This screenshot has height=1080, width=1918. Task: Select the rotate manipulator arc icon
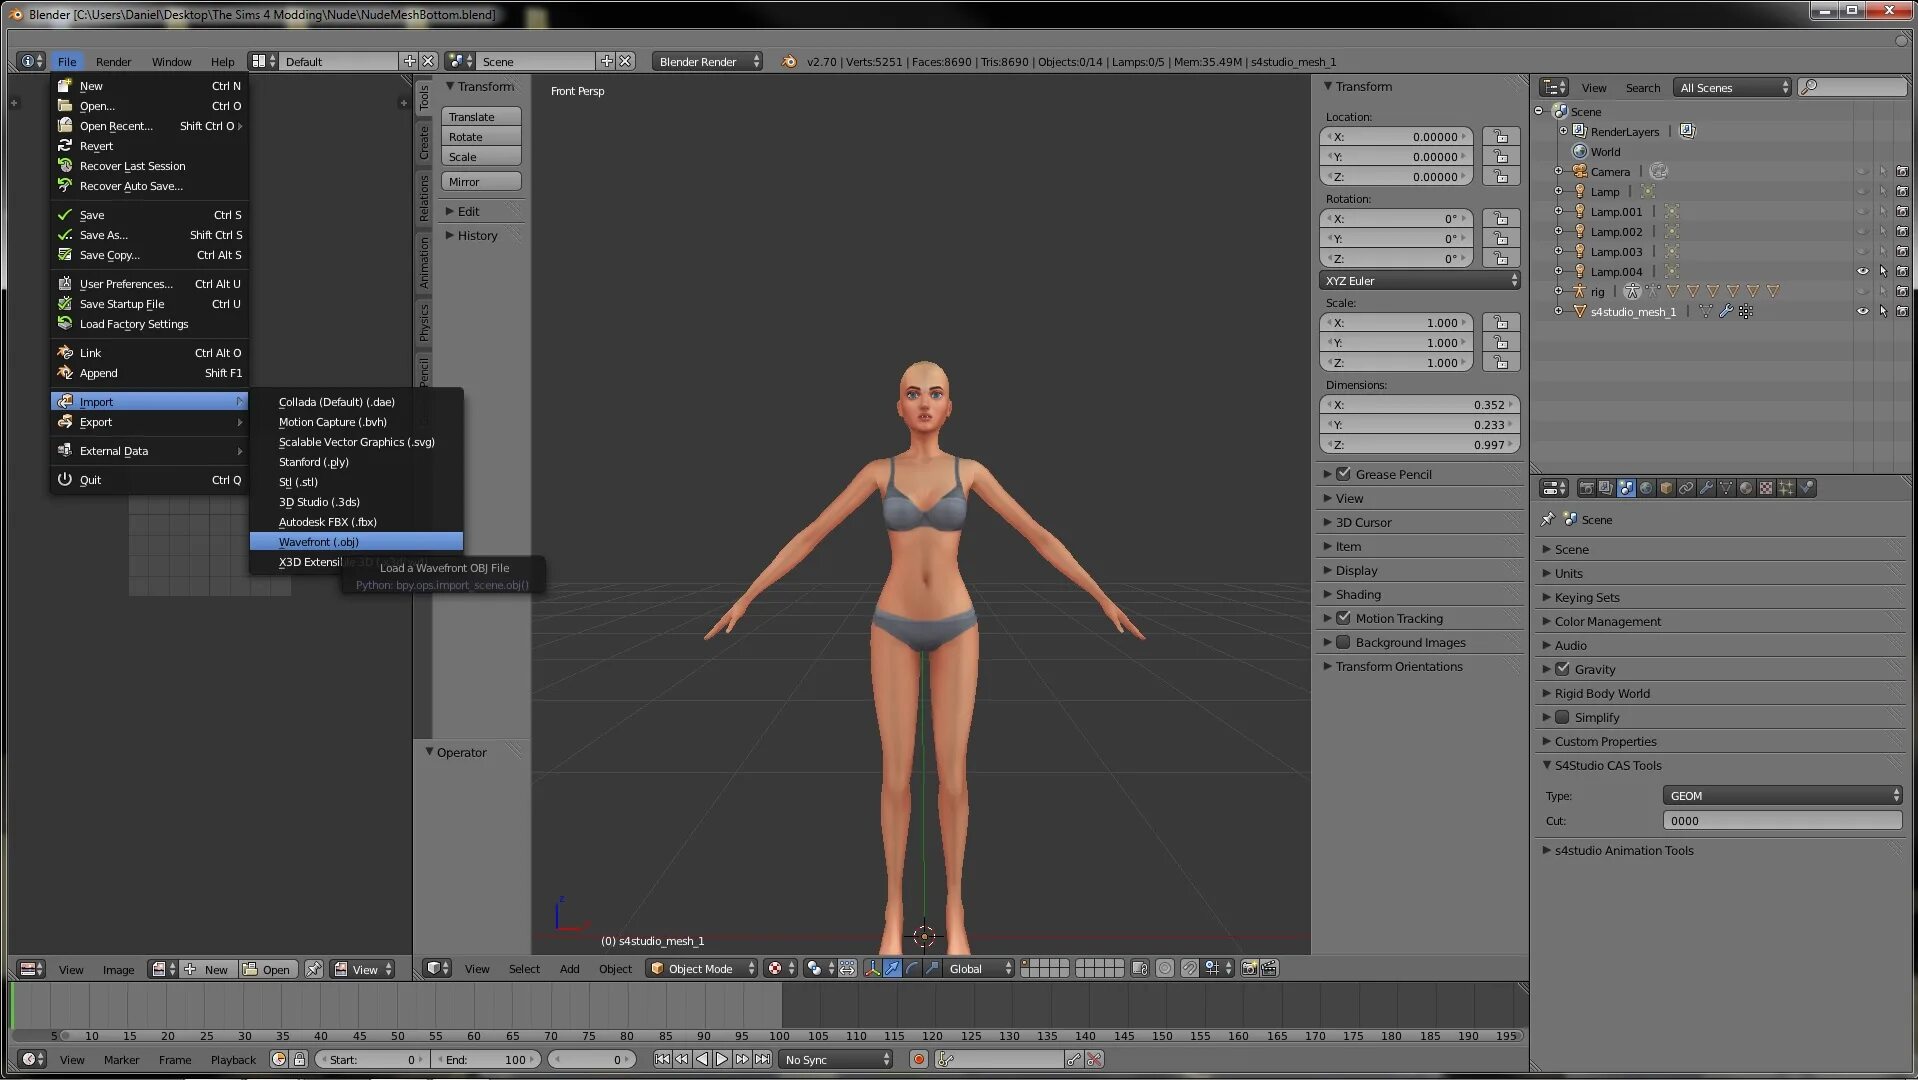point(912,968)
